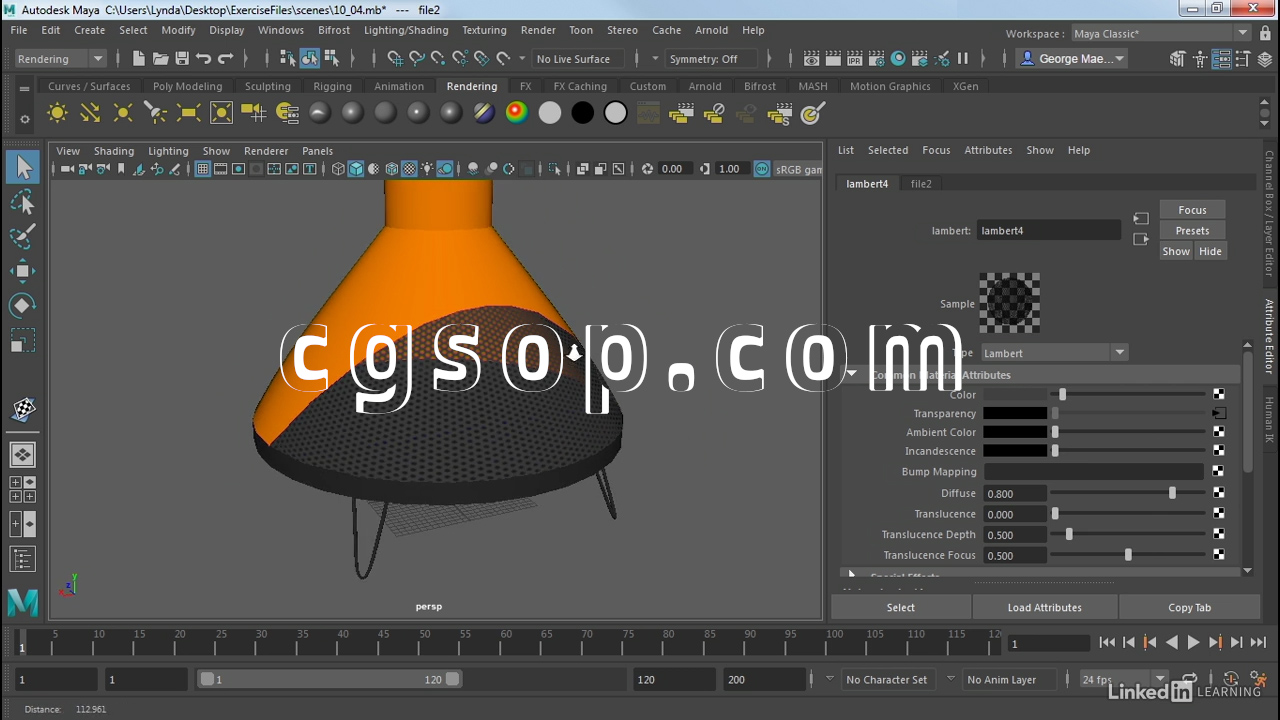
Task: Activate the Rotate tool in the toolbox
Action: tap(23, 305)
